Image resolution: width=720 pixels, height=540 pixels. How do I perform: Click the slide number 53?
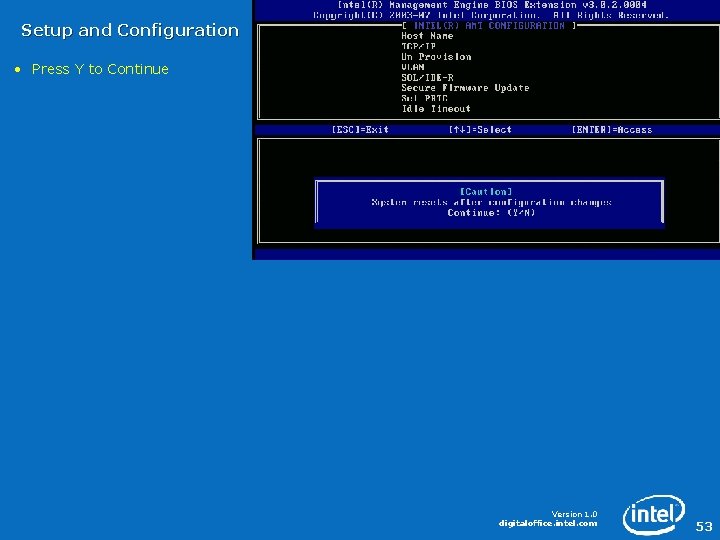click(x=704, y=526)
